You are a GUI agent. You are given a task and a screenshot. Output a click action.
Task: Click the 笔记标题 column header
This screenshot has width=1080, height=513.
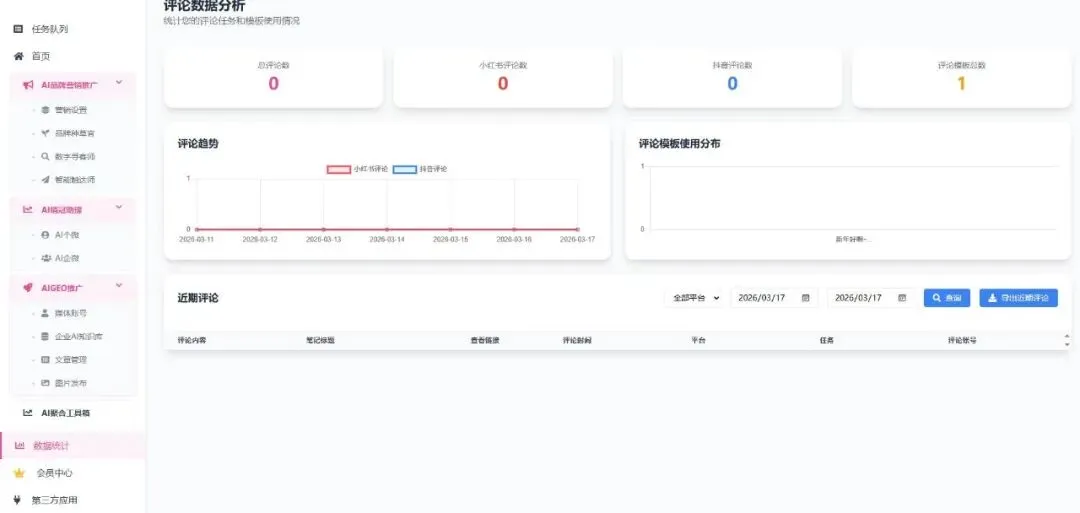click(x=320, y=340)
